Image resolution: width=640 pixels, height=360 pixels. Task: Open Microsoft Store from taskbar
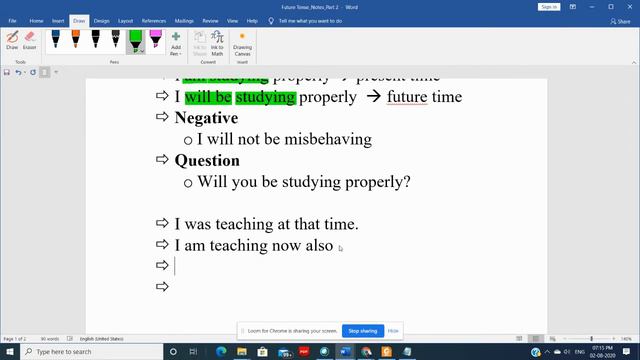pos(262,351)
